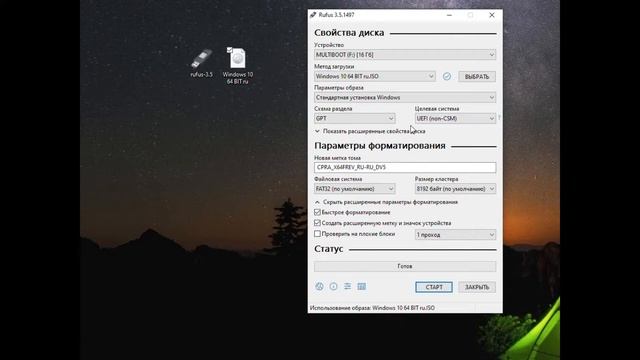The image size is (640, 360).
Task: Open the Метод загрузки dropdown
Action: [x=375, y=76]
